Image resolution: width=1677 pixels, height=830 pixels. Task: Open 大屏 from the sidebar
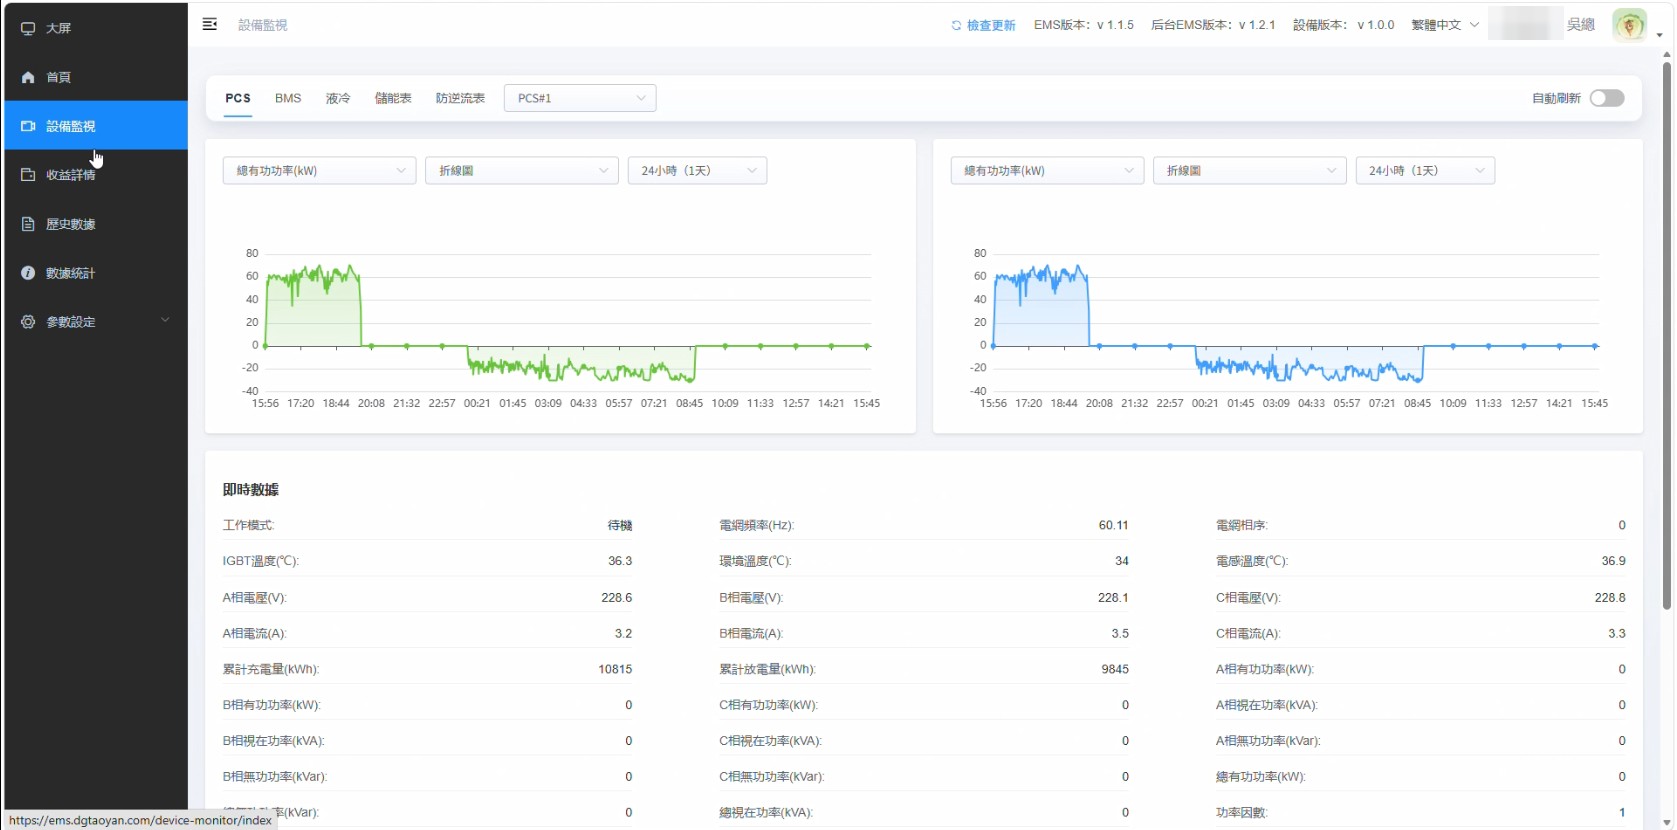tap(96, 28)
